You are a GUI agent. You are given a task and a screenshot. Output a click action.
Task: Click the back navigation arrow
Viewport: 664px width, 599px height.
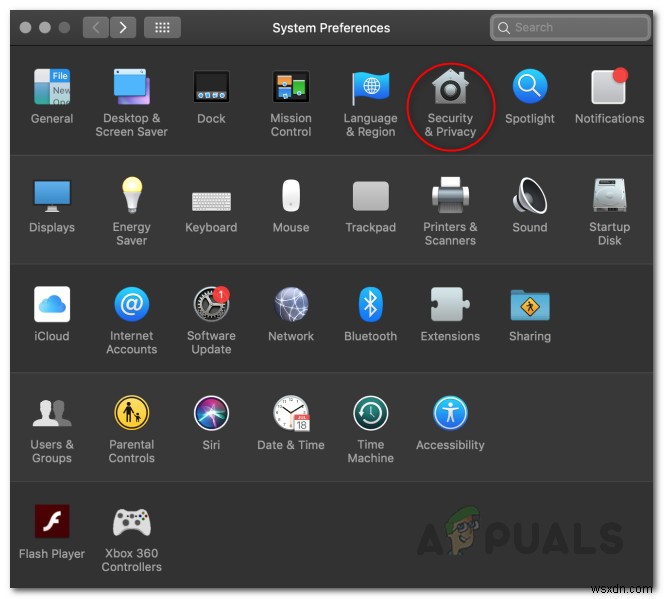click(96, 28)
